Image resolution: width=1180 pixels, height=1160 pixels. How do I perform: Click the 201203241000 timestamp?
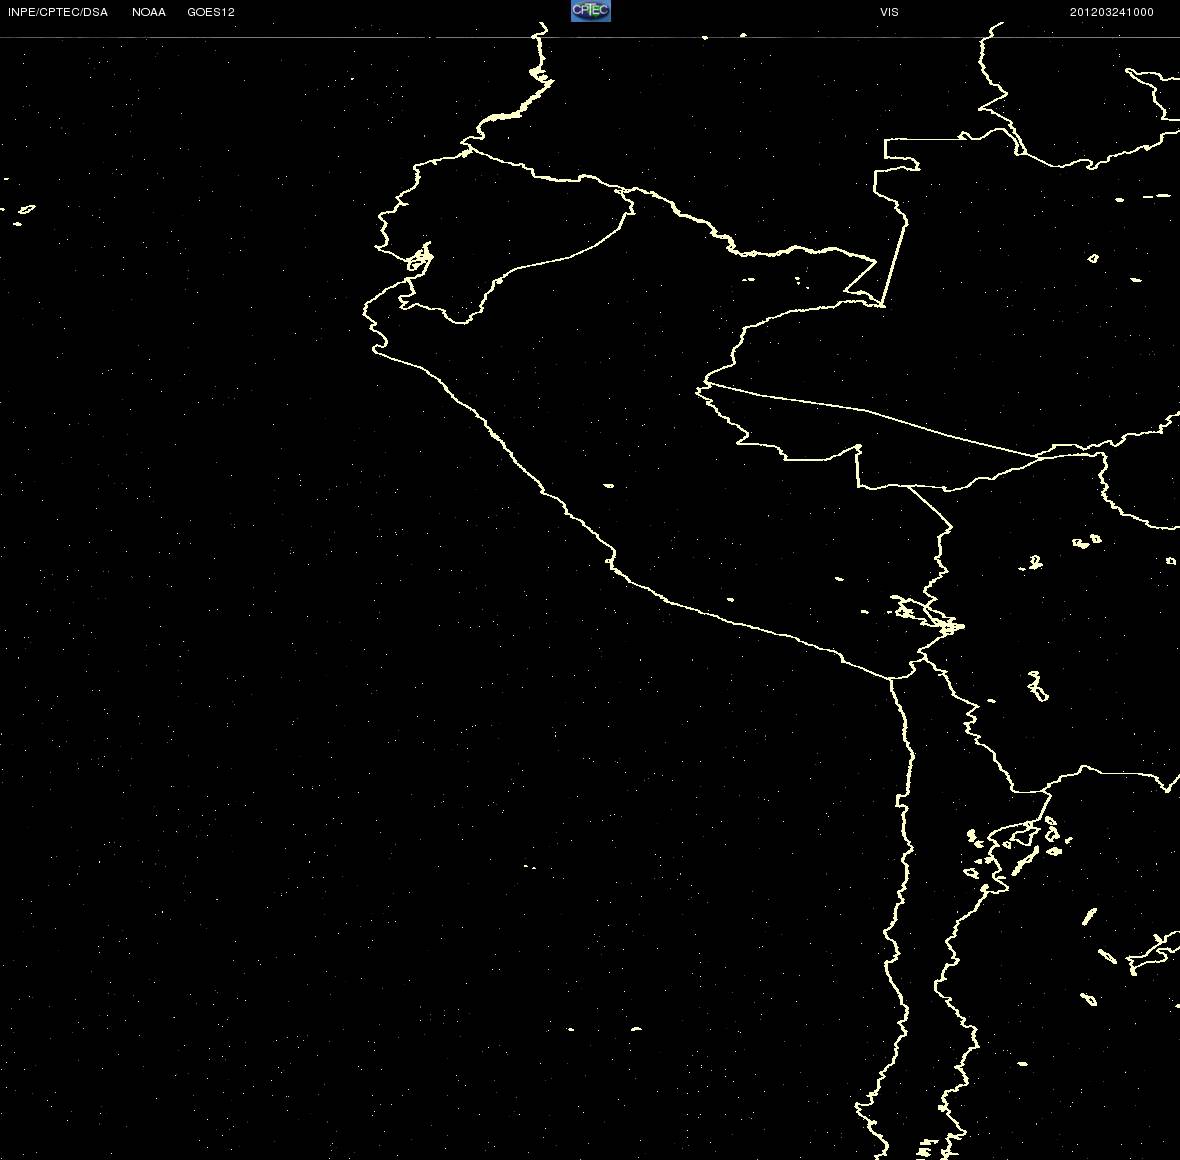(1112, 12)
